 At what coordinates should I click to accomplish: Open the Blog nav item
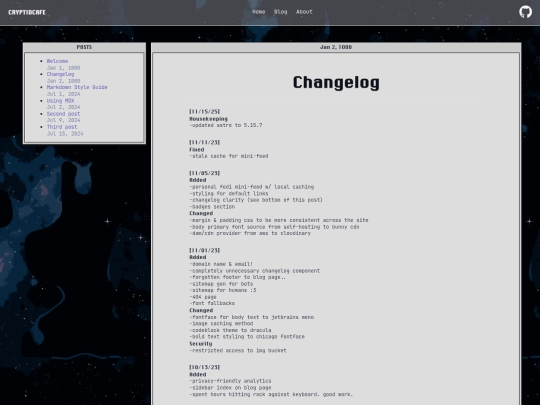point(280,12)
